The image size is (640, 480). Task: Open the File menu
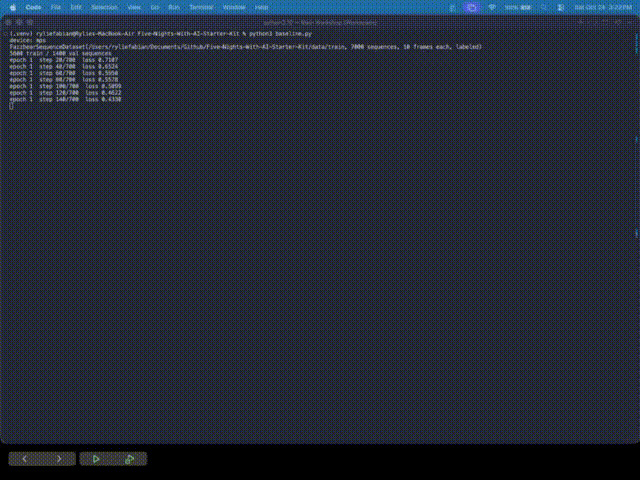click(56, 7)
